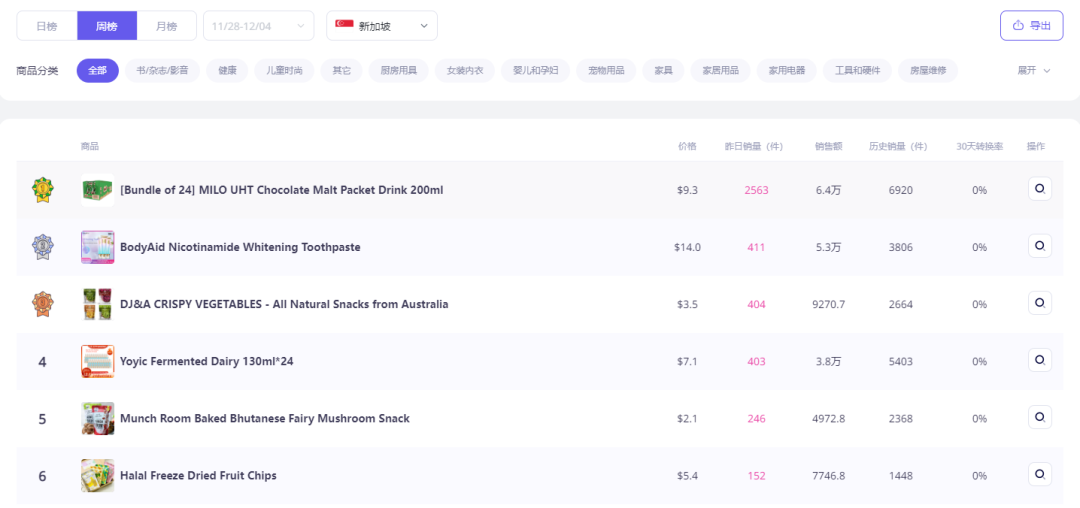This screenshot has width=1080, height=508.
Task: Click the 30天转换率 column header
Action: [979, 147]
